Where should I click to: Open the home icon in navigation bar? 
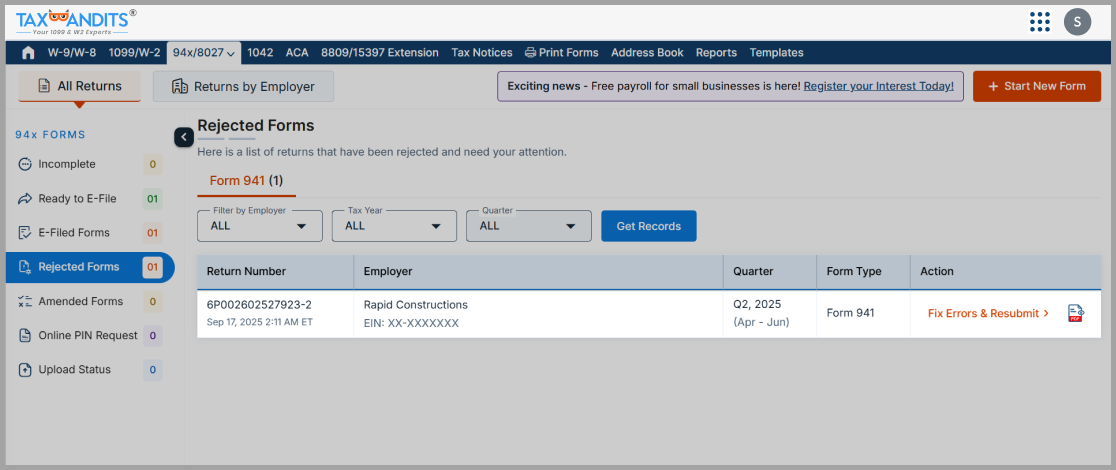pos(28,53)
